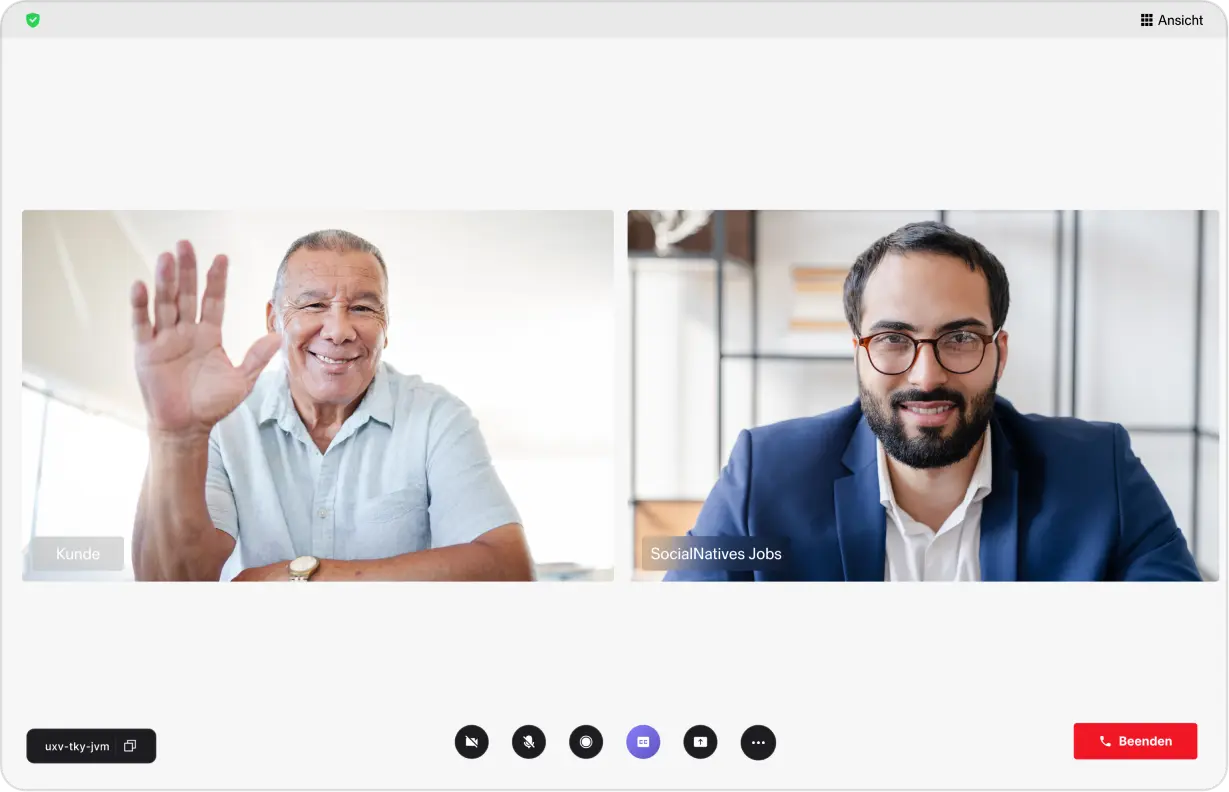Turn the camera back on

472,742
